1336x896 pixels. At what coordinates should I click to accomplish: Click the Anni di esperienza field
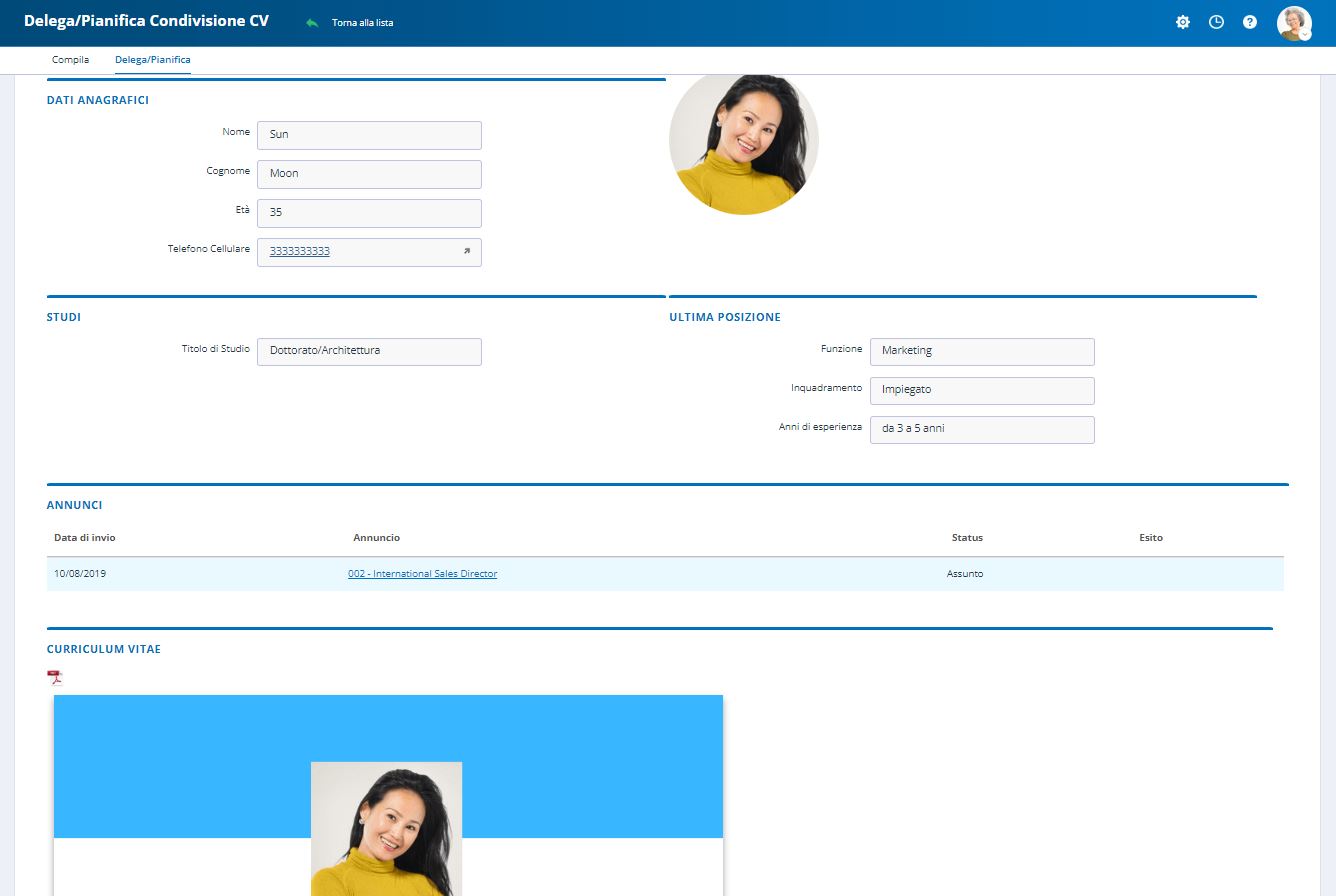click(x=981, y=429)
